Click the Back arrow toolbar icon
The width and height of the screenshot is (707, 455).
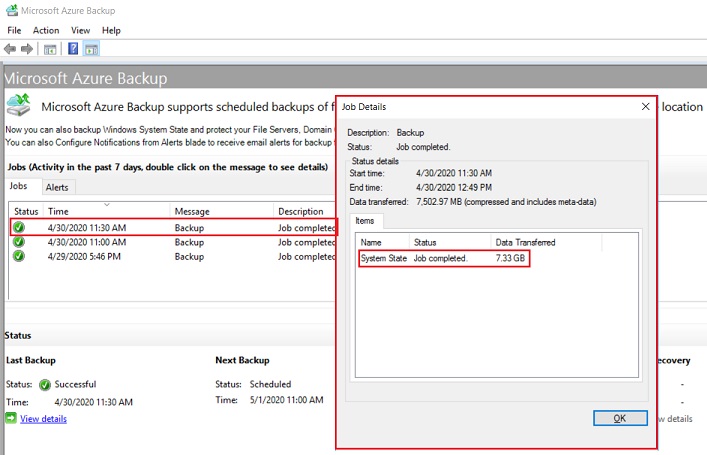click(x=9, y=49)
